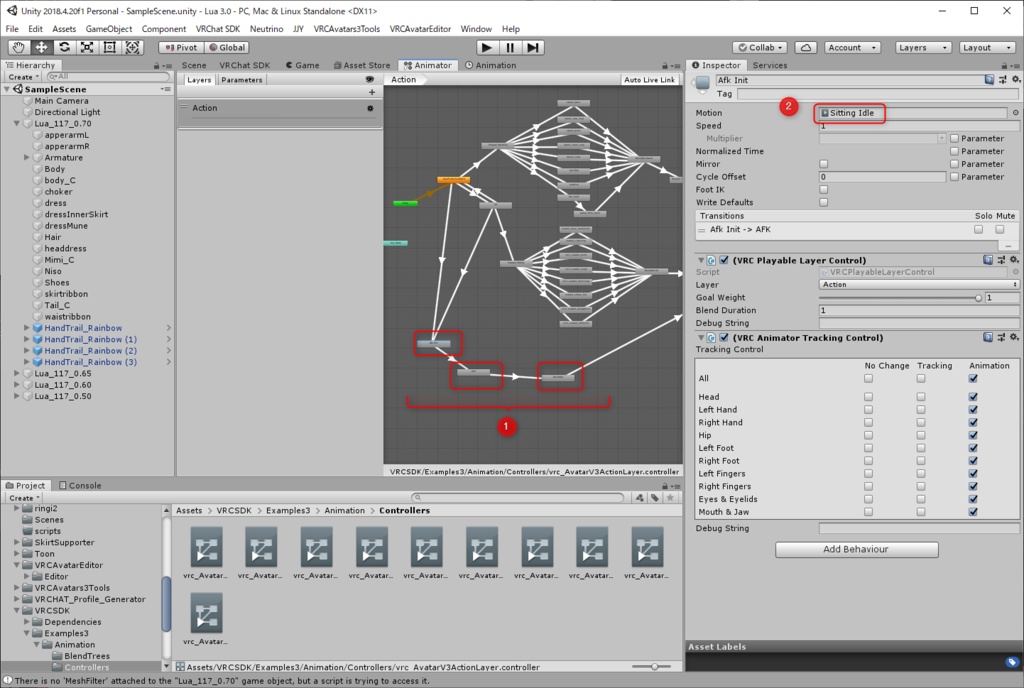Collapse VRC Playable Layer Control component
Viewport: 1024px width, 688px height.
click(x=701, y=260)
